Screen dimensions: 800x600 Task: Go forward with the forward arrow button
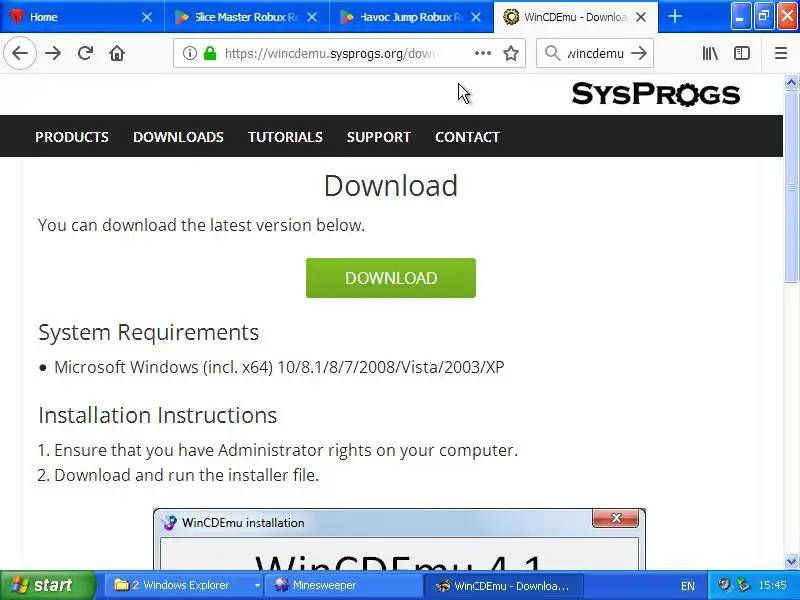click(53, 53)
